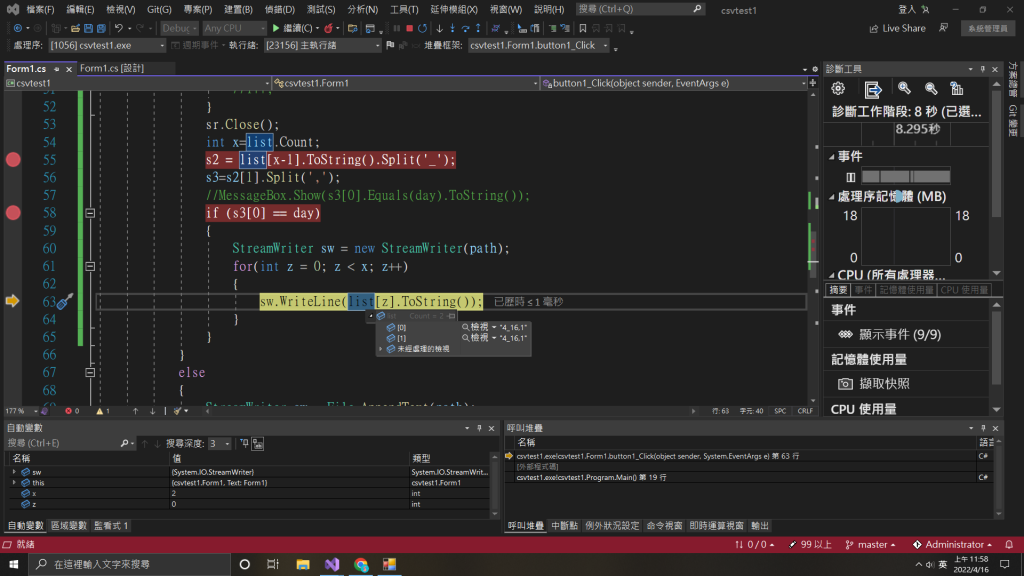1024x576 pixels.
Task: Click the diagnostic tools output selection icon
Action: click(872, 89)
